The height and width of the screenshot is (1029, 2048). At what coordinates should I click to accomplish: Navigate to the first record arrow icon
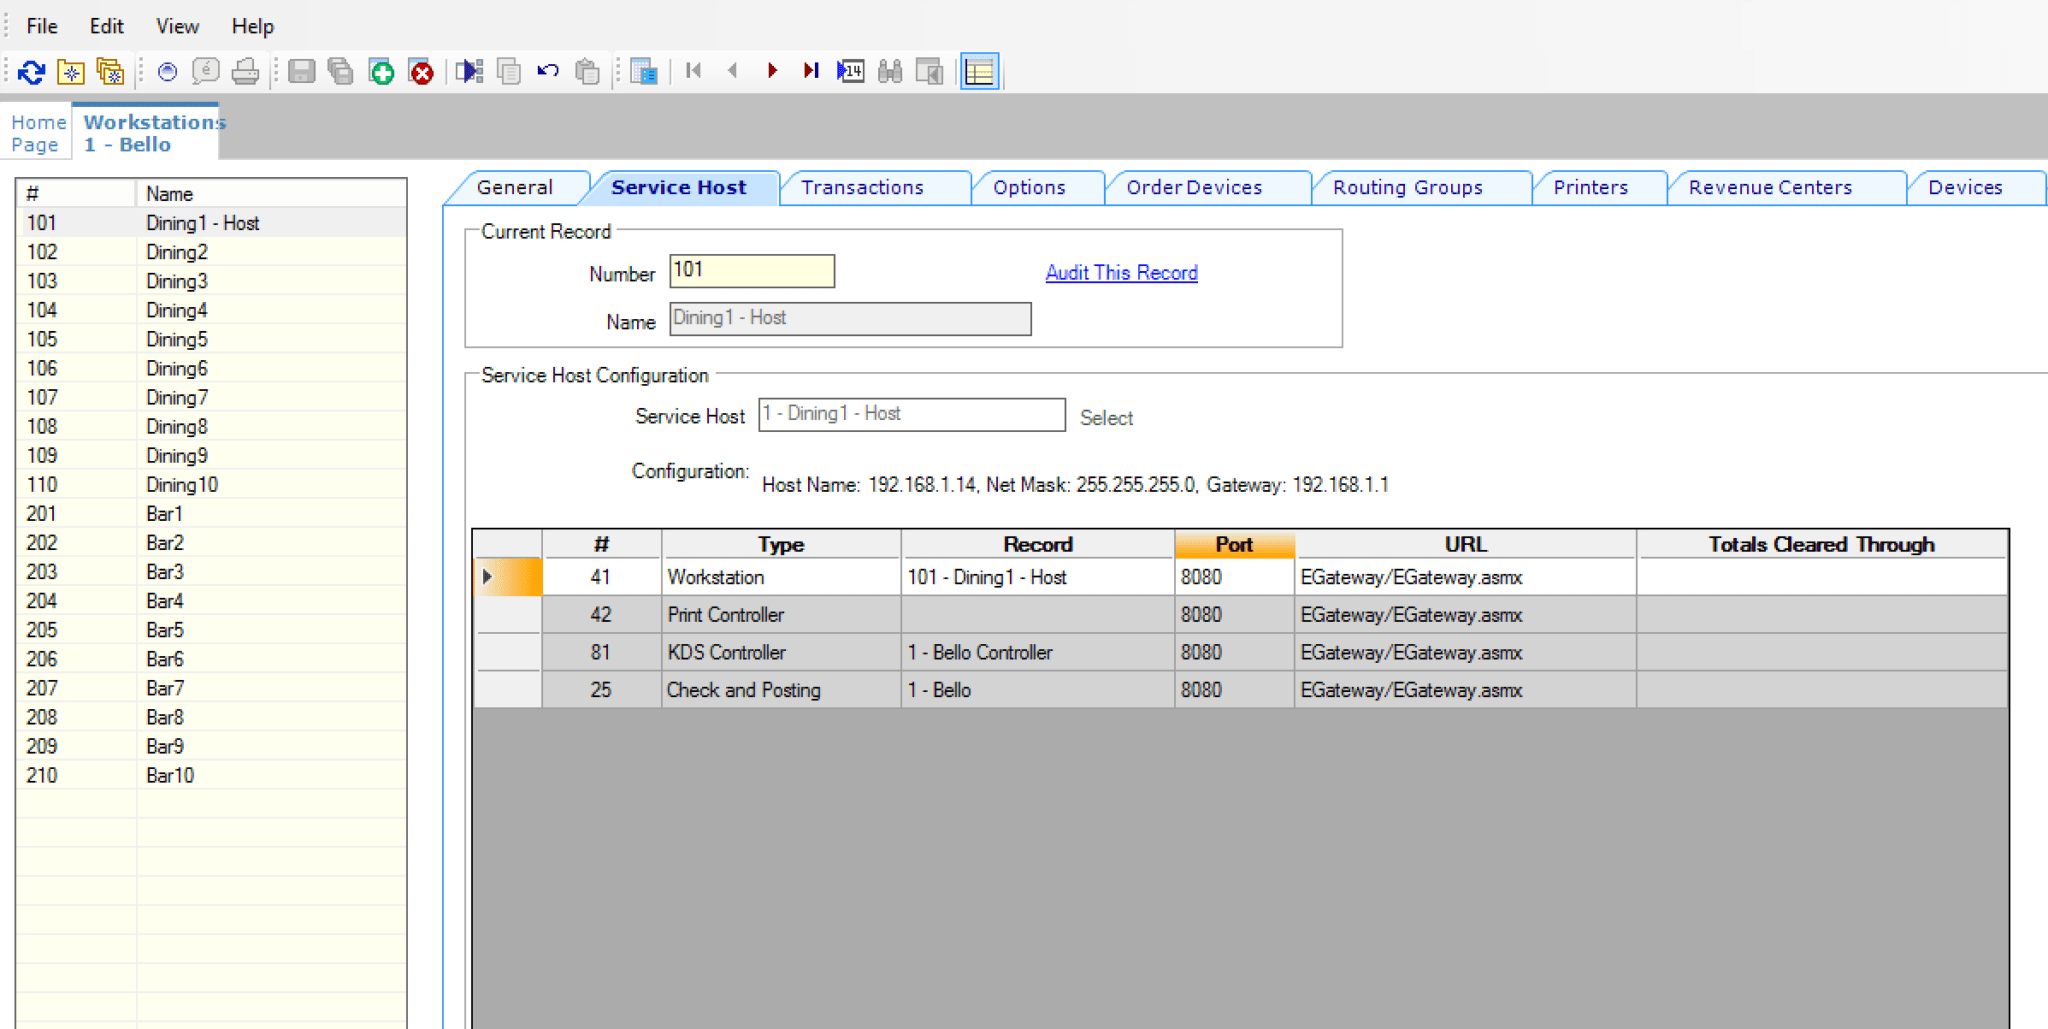coord(693,70)
